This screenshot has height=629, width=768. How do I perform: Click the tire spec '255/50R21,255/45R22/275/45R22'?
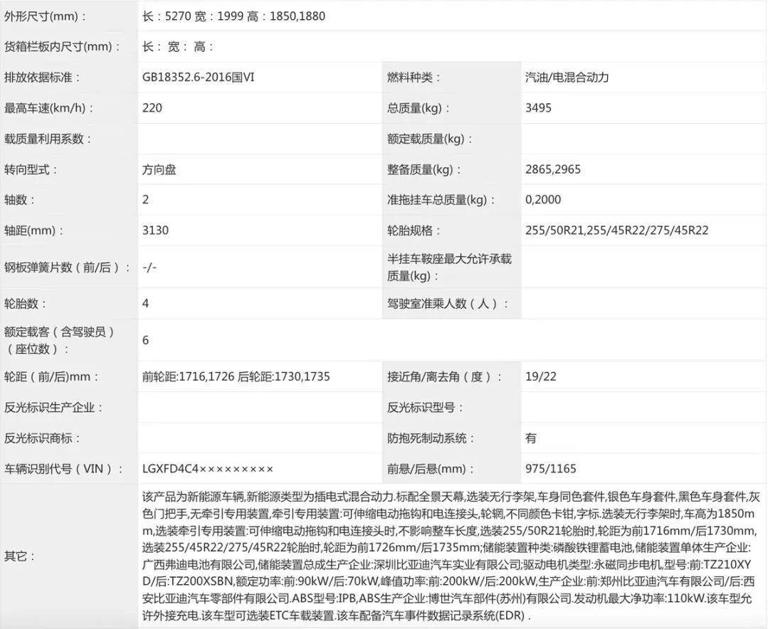[617, 230]
